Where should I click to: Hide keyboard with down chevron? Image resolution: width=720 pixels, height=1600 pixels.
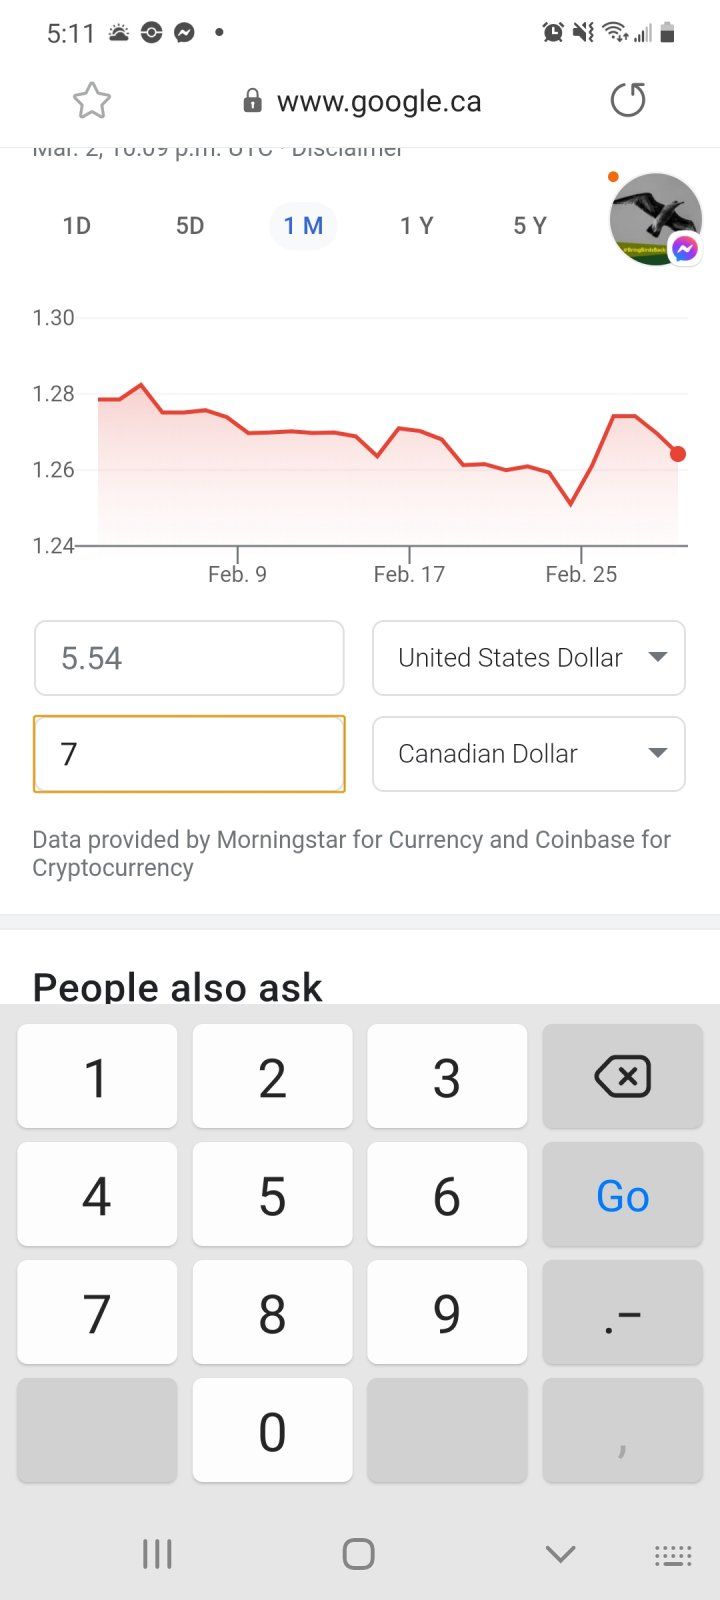point(560,1554)
